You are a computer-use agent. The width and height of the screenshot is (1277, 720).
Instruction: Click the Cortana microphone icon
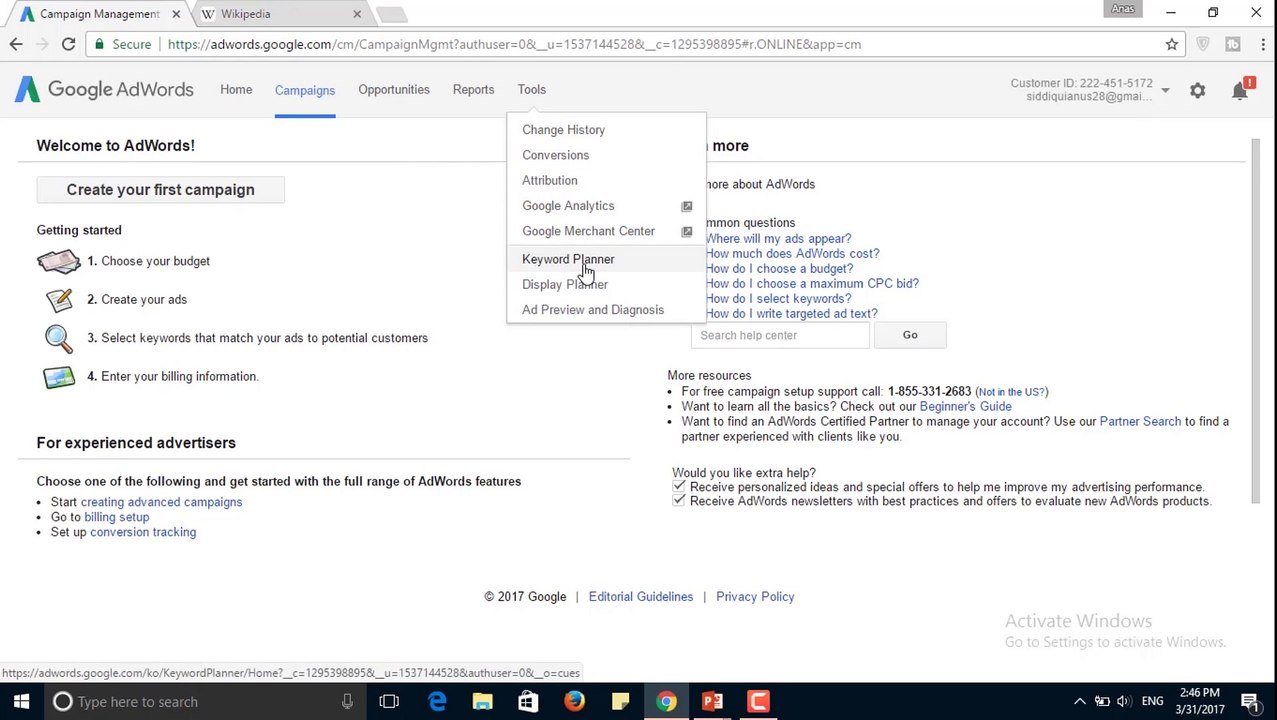point(347,702)
